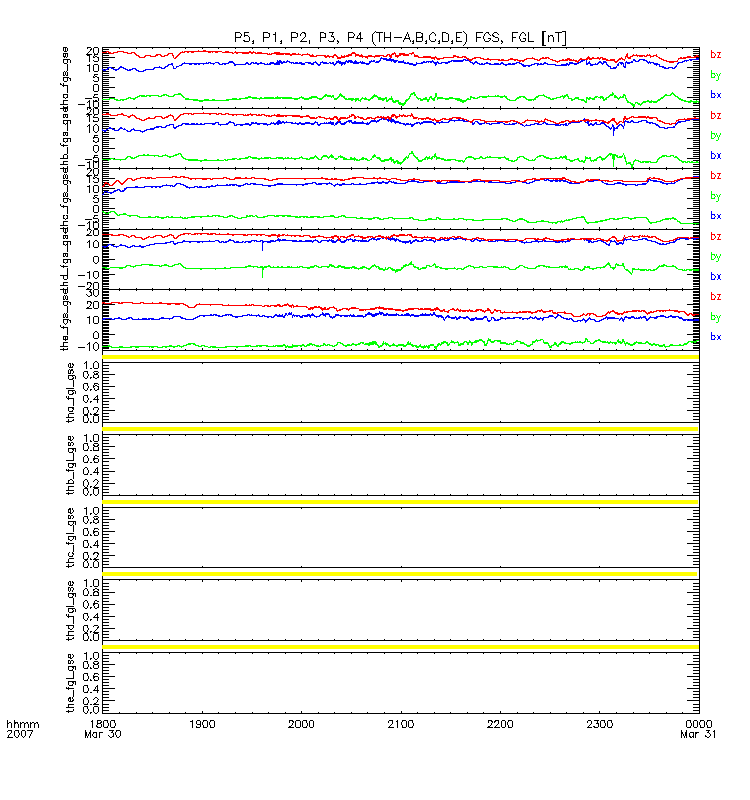
Task: Click the 0.8 tick label in thd_fgl_gse panel
Action: pyautogui.click(x=91, y=593)
